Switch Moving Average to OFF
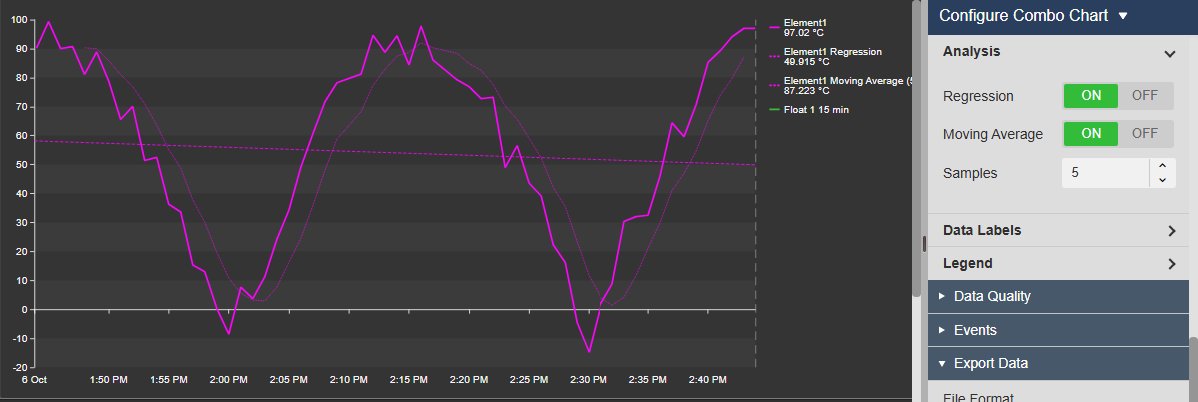This screenshot has height=402, width=1198. click(1145, 134)
